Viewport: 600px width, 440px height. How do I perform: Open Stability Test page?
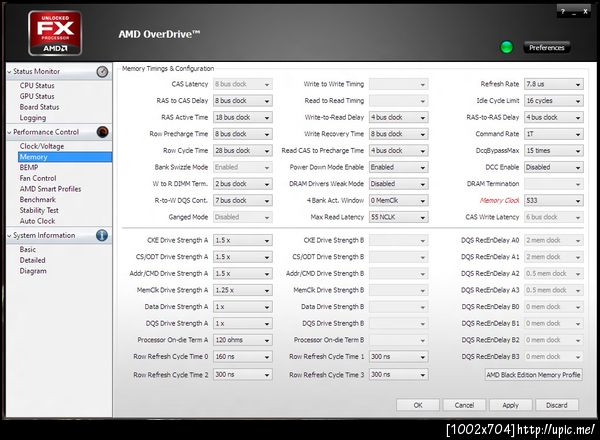point(39,210)
